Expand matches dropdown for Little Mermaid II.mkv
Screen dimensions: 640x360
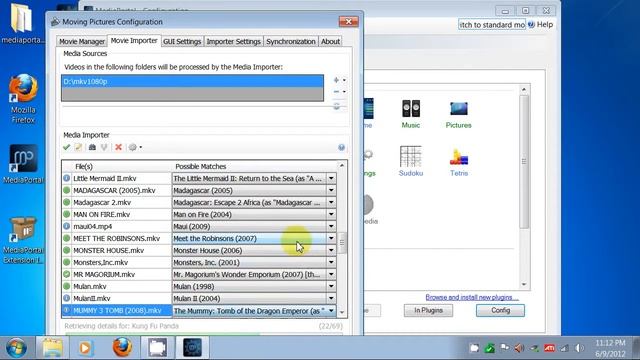tap(331, 178)
